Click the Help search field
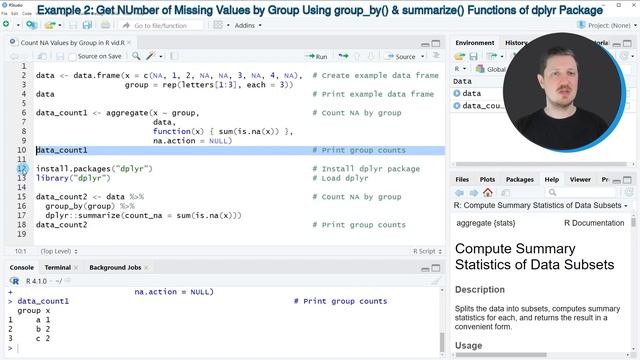640x360 pixels. [x=581, y=192]
